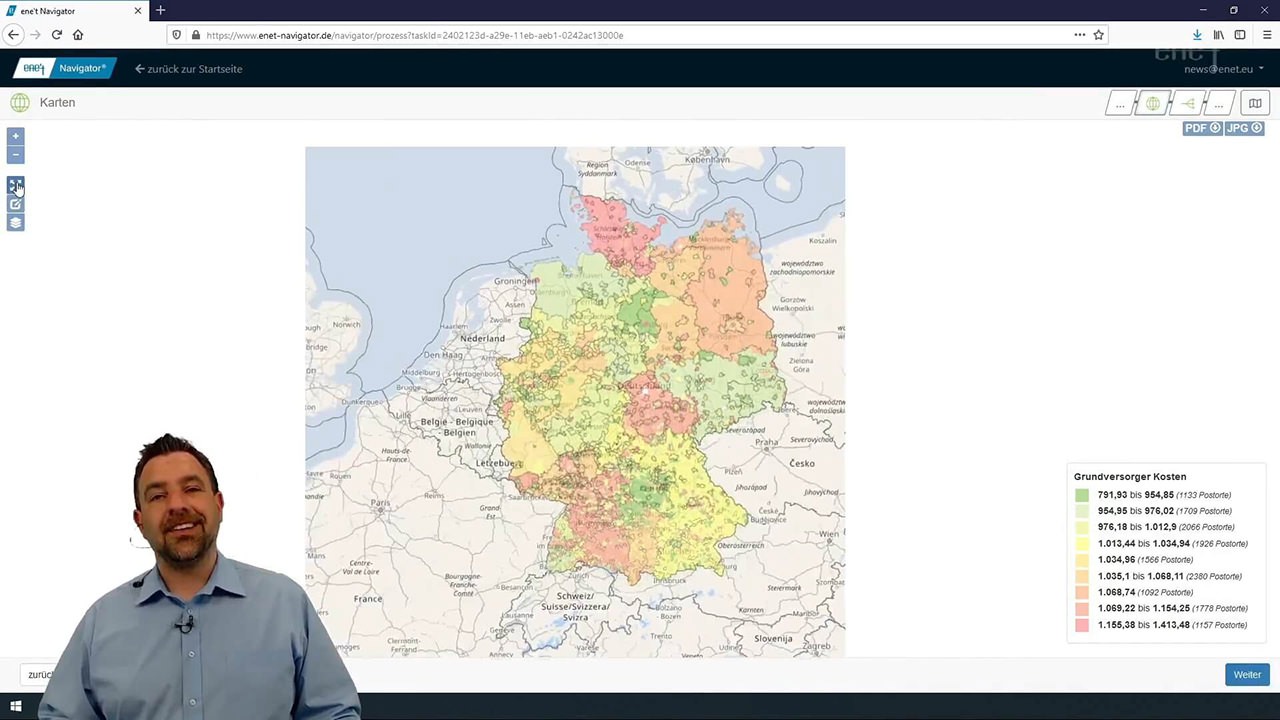Zoom in on the map with plus button
The image size is (1280, 720).
(15, 136)
